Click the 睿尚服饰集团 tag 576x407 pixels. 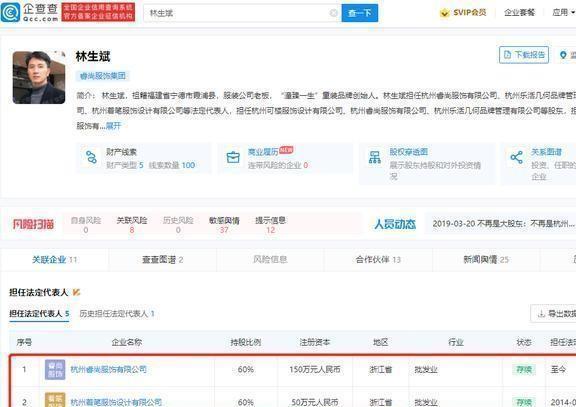pos(102,76)
